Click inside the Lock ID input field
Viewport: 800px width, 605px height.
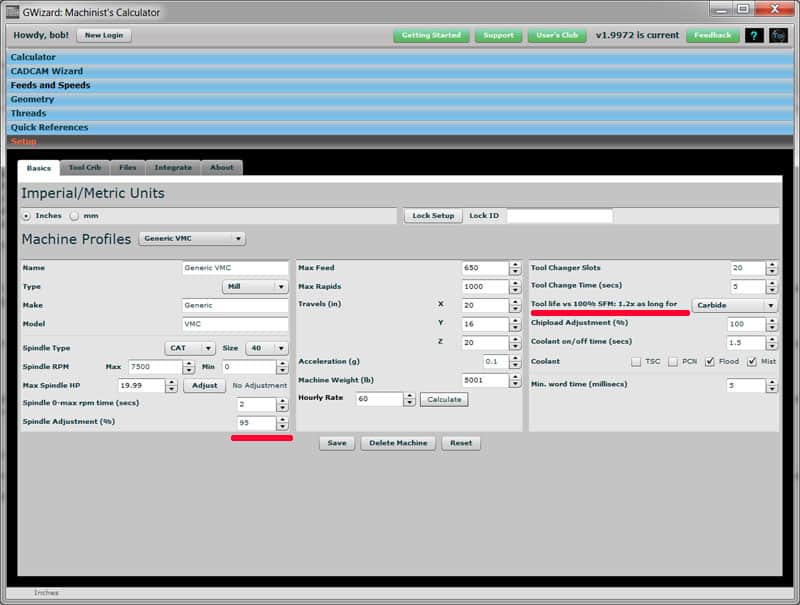coord(560,215)
